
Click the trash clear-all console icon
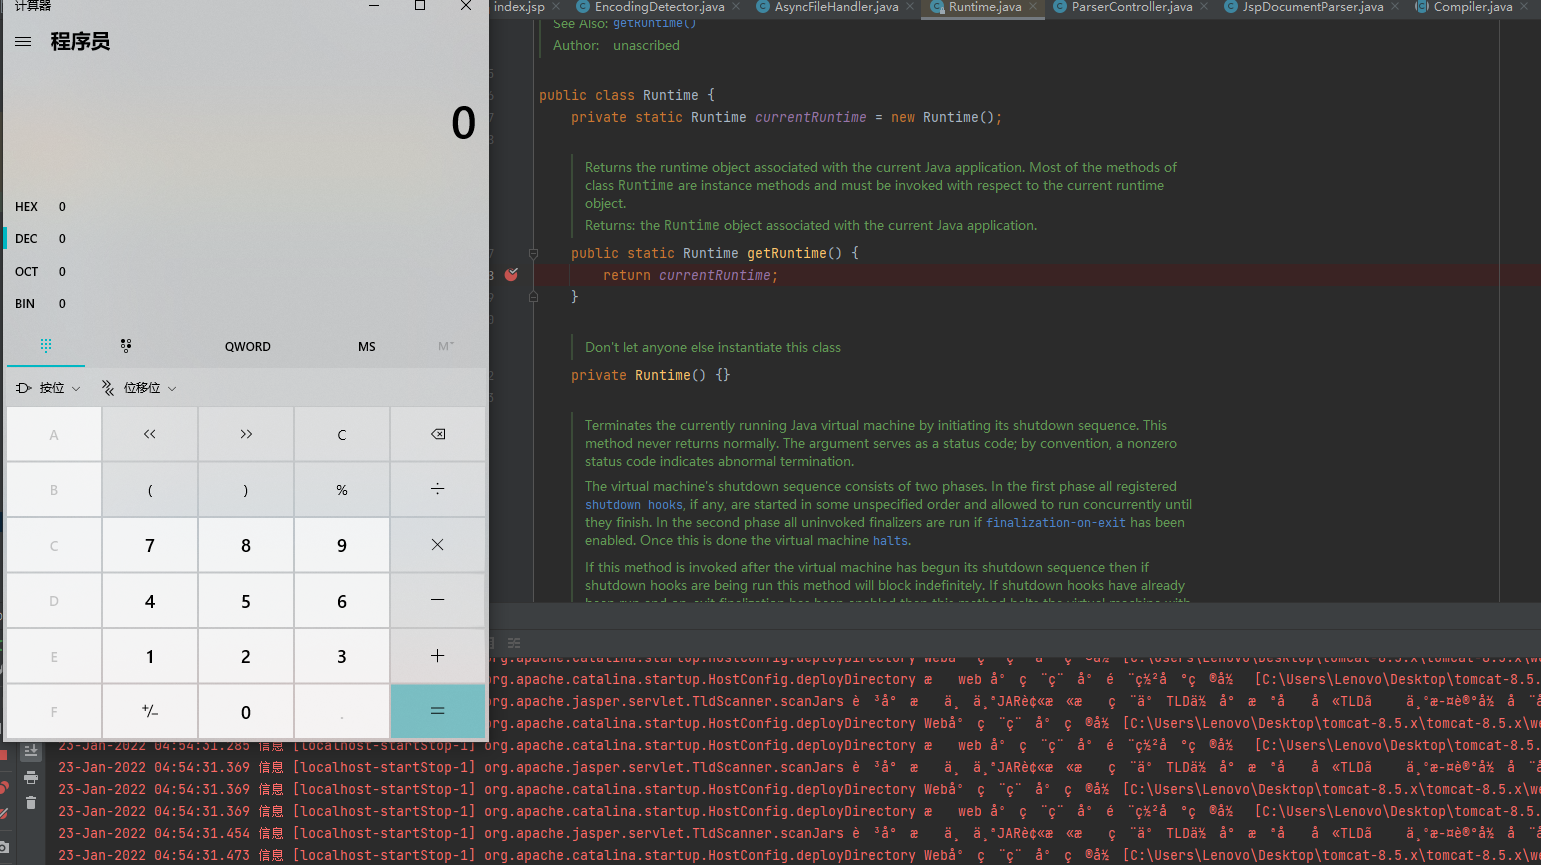point(31,802)
